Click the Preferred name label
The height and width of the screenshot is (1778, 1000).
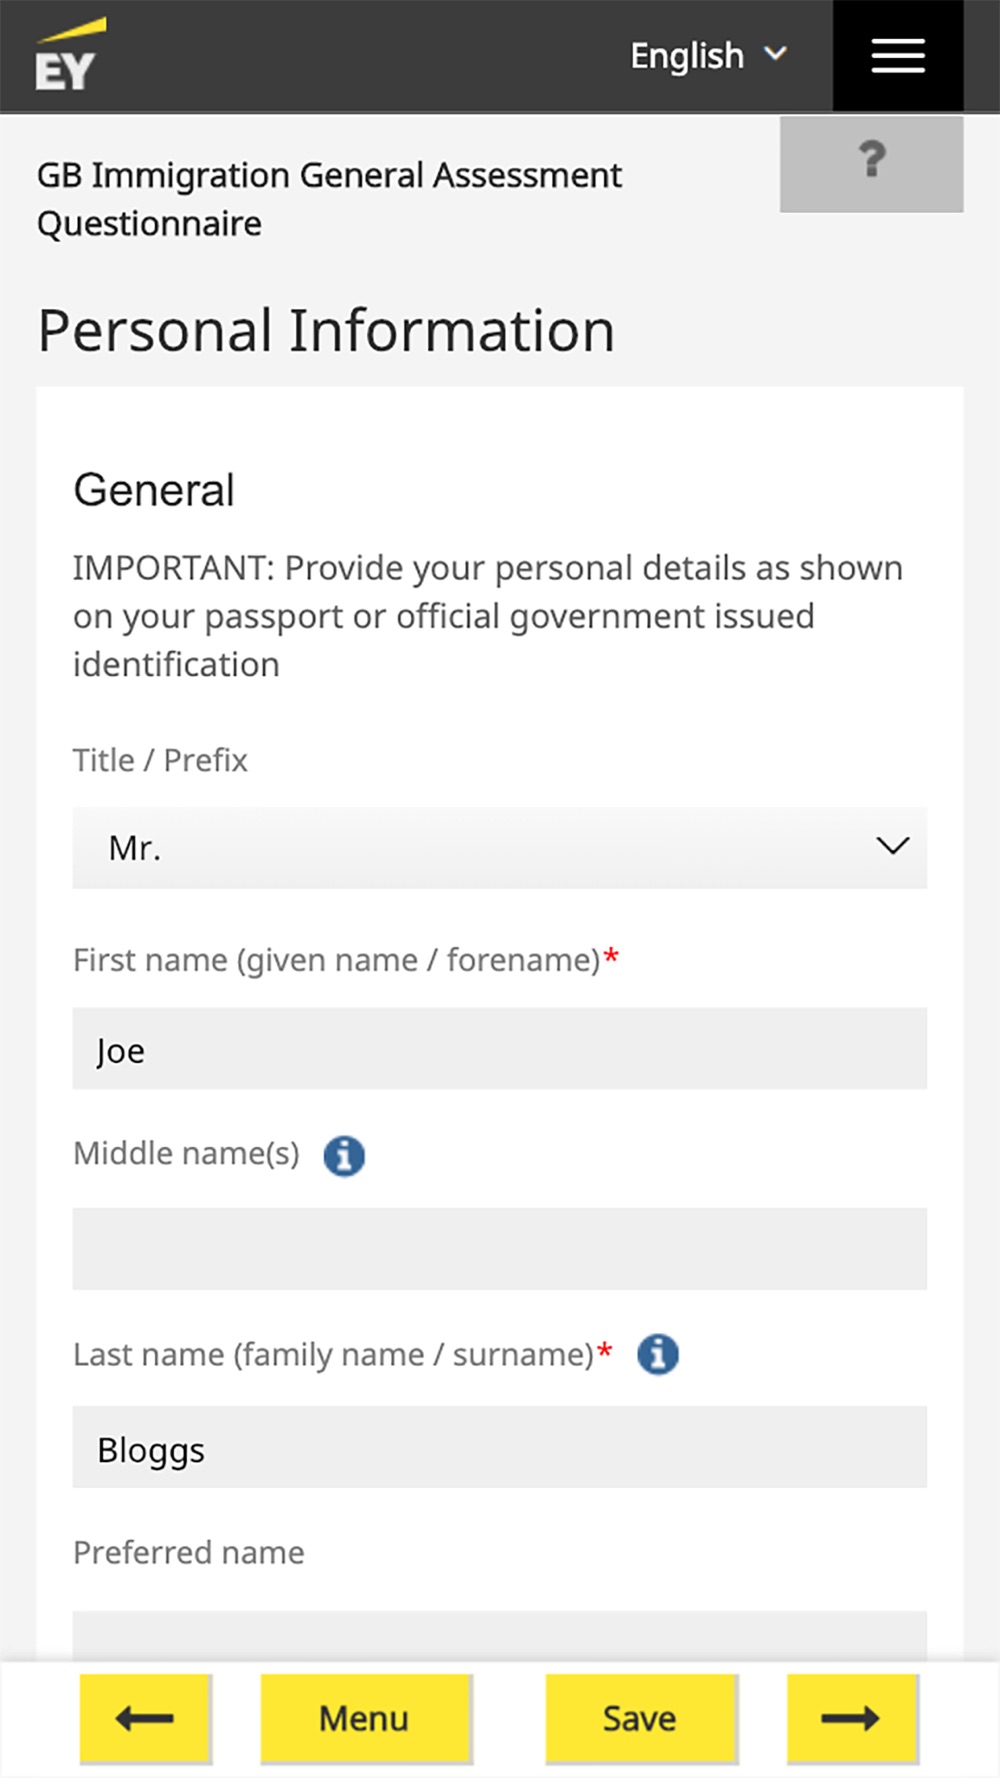point(189,1553)
